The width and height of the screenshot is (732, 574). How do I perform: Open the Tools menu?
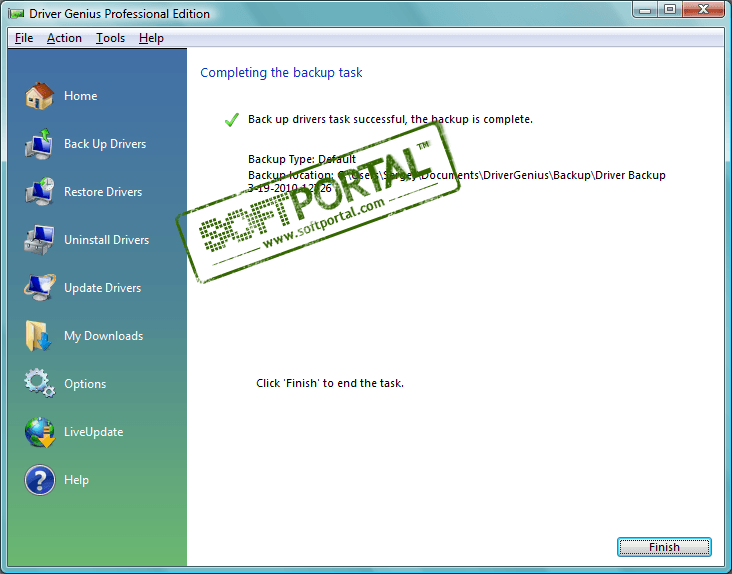110,38
